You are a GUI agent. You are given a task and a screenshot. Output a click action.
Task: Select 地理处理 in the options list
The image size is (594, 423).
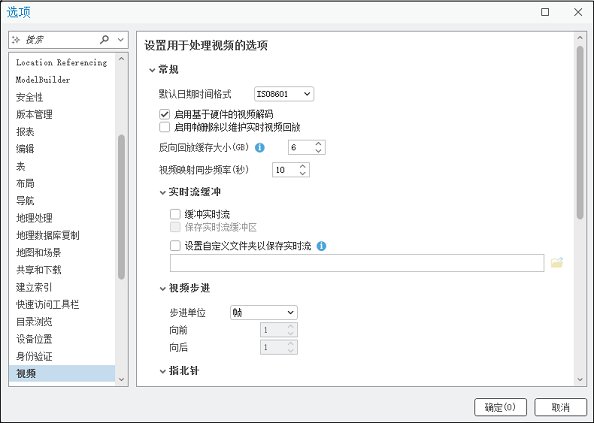34,218
